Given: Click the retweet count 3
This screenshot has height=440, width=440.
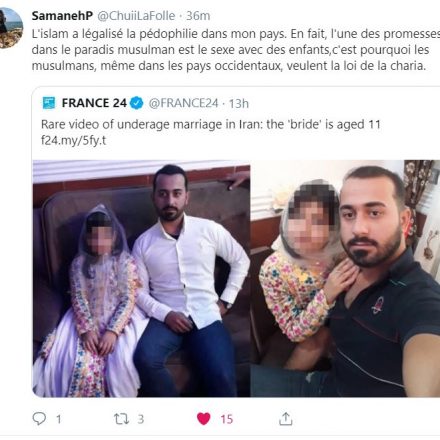Looking at the screenshot, I should [141, 419].
